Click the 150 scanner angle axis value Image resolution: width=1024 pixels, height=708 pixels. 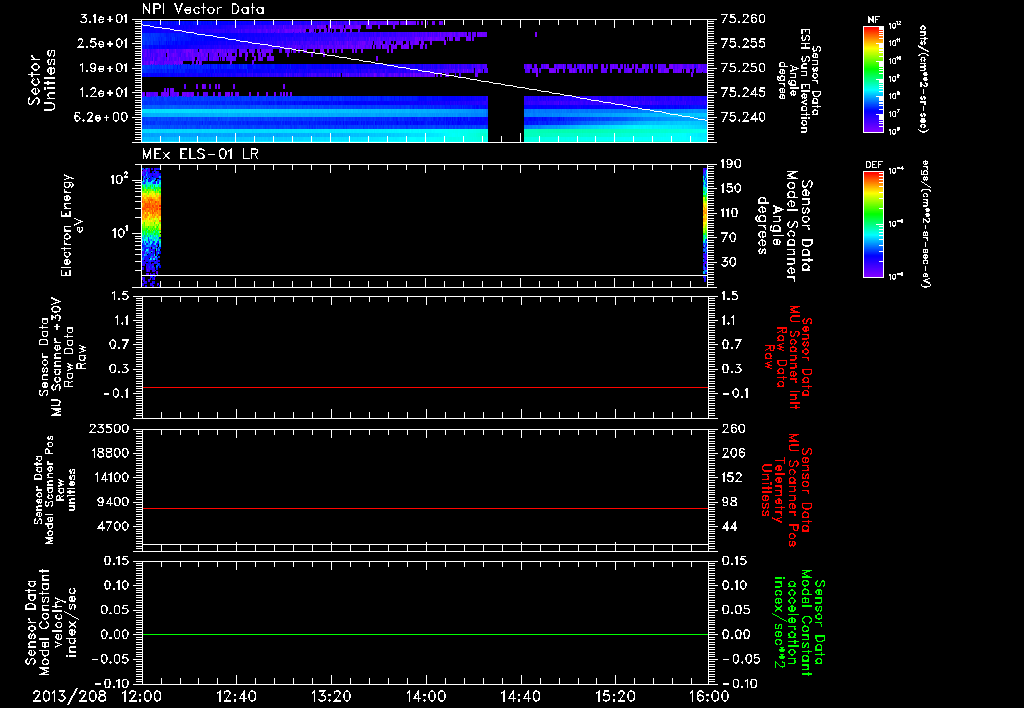(x=731, y=188)
